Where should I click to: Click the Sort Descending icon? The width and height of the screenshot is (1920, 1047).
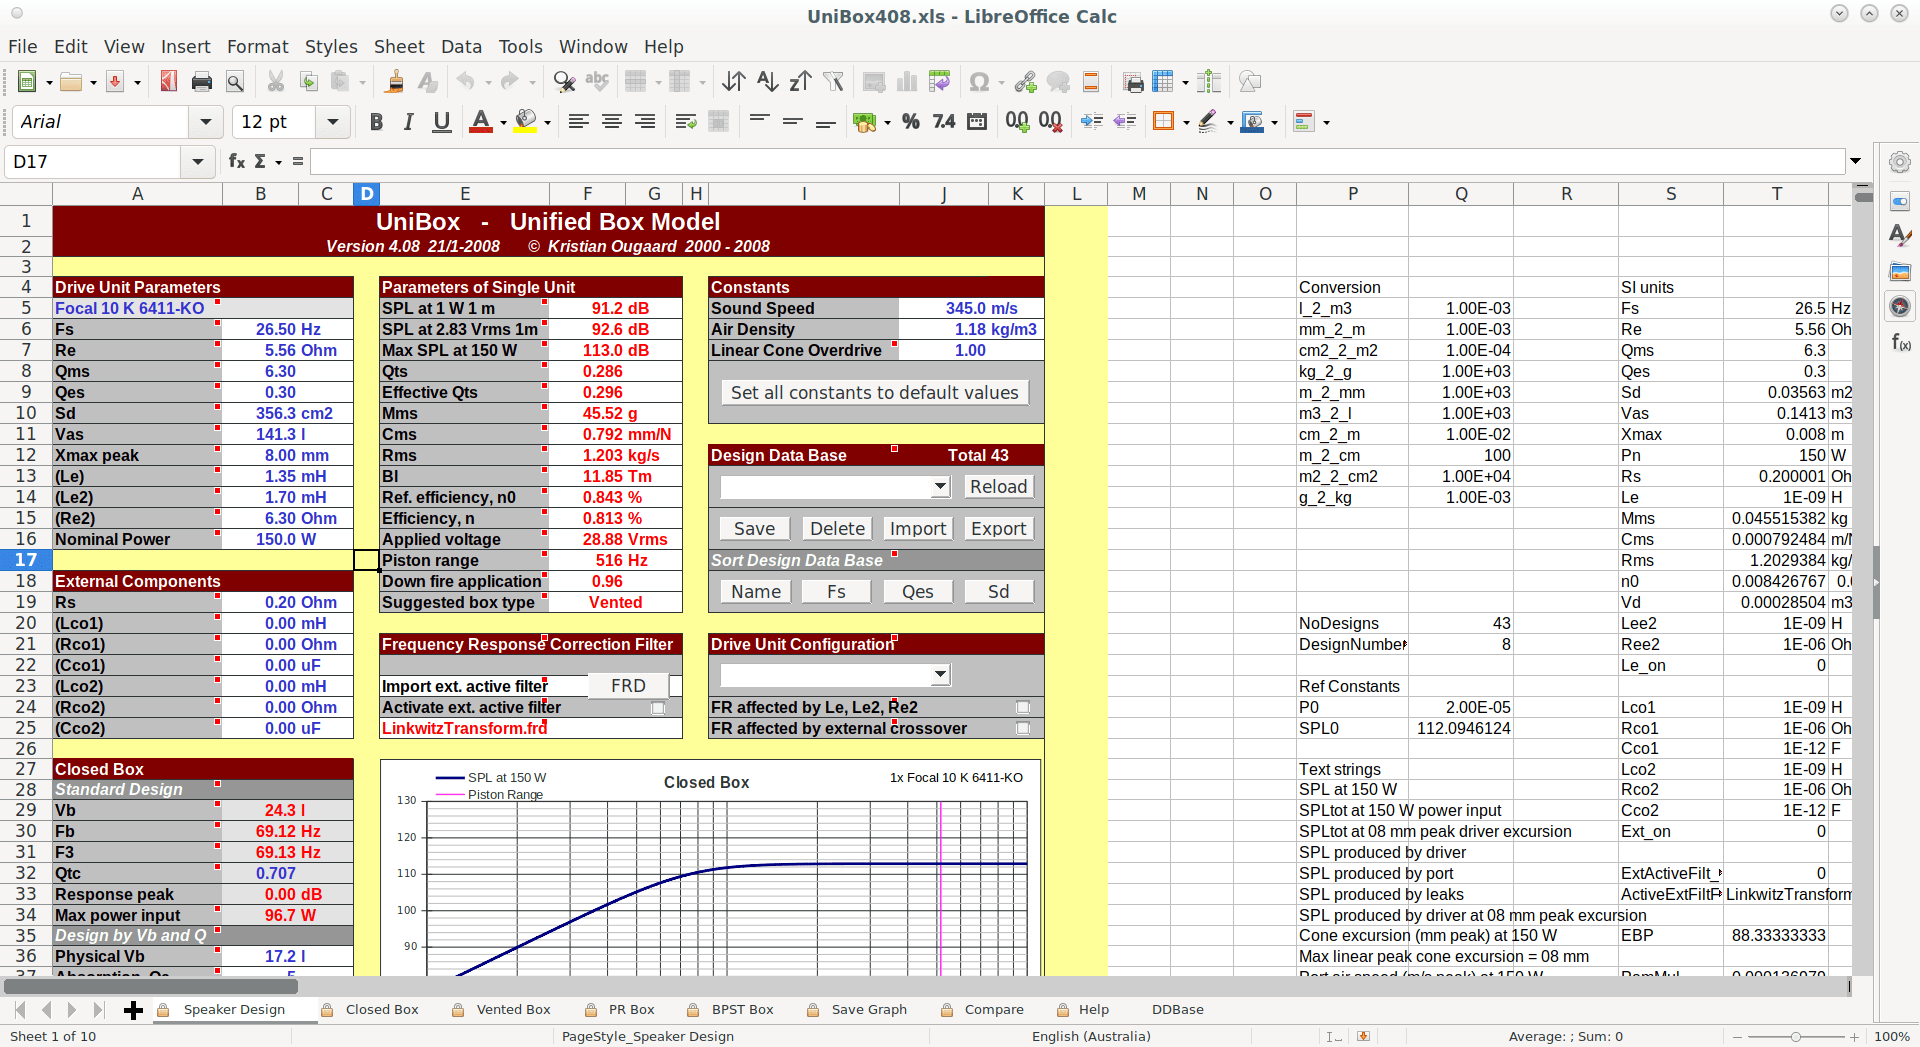(800, 82)
